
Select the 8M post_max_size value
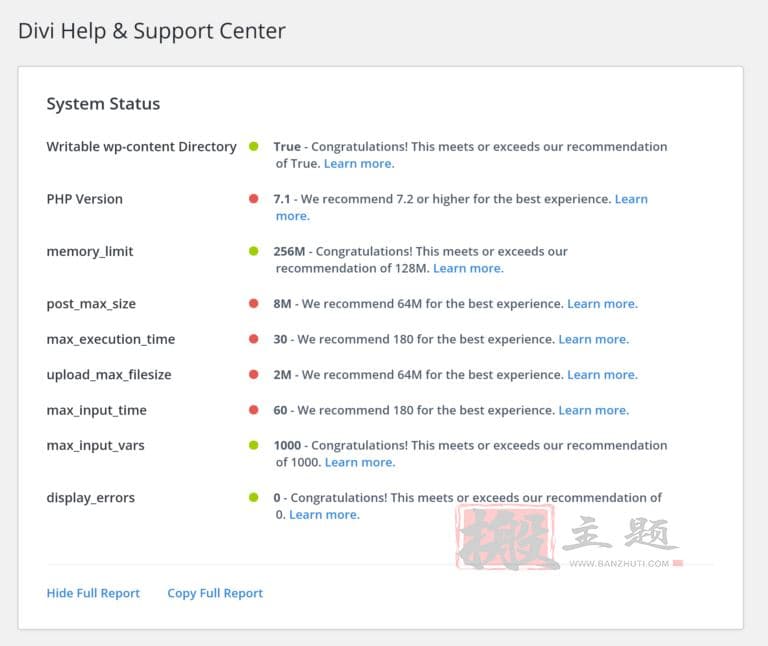pyautogui.click(x=282, y=304)
